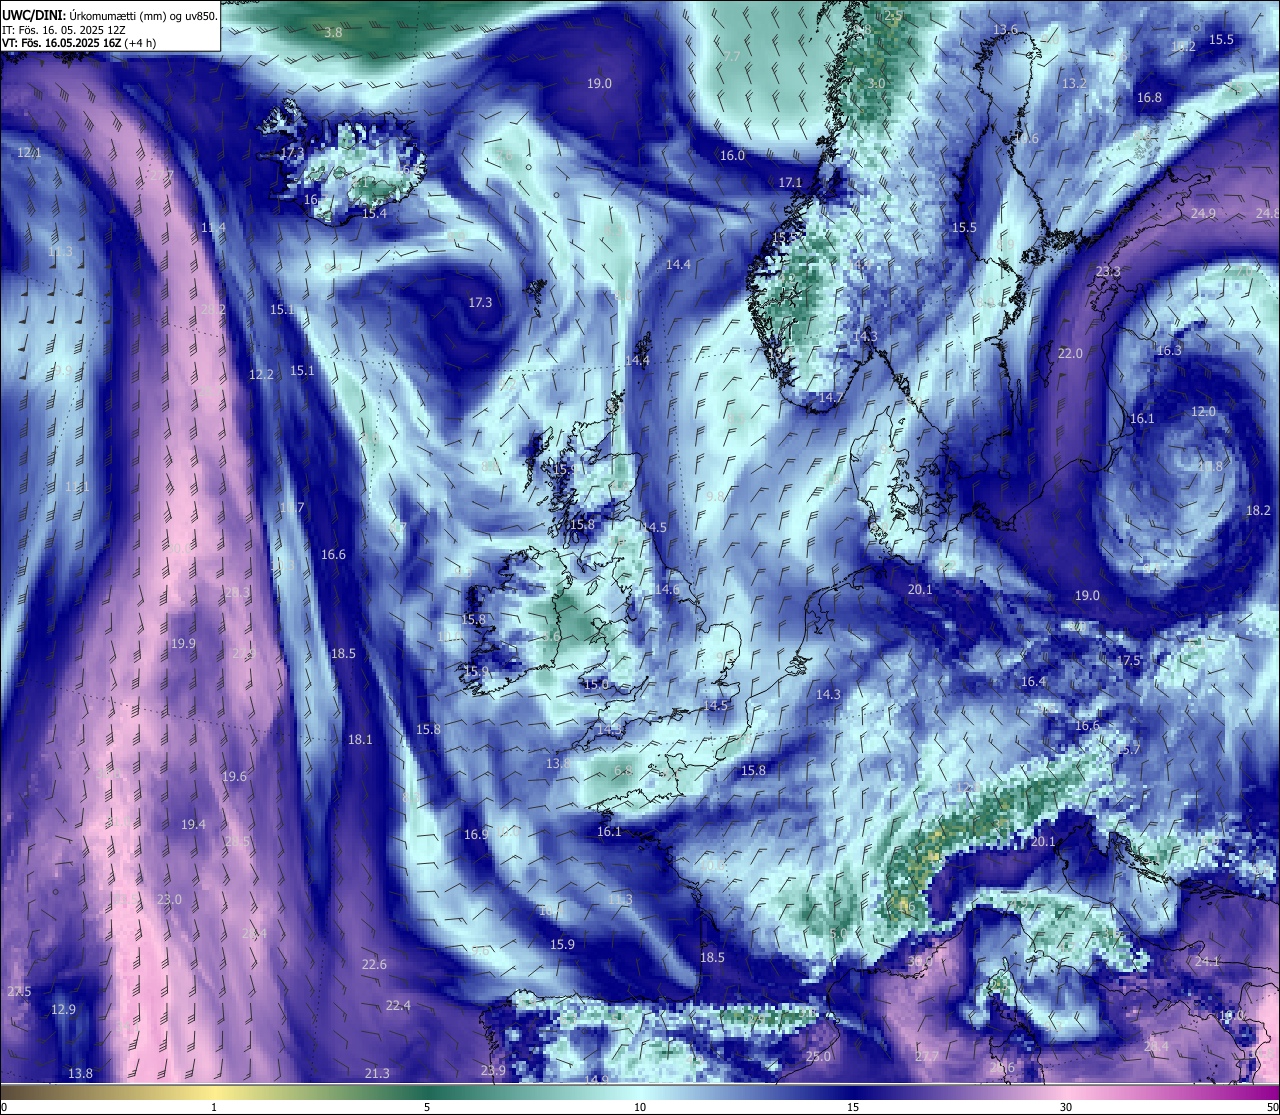Click the map value "22.4"
The height and width of the screenshot is (1115, 1280).
[x=398, y=1006]
